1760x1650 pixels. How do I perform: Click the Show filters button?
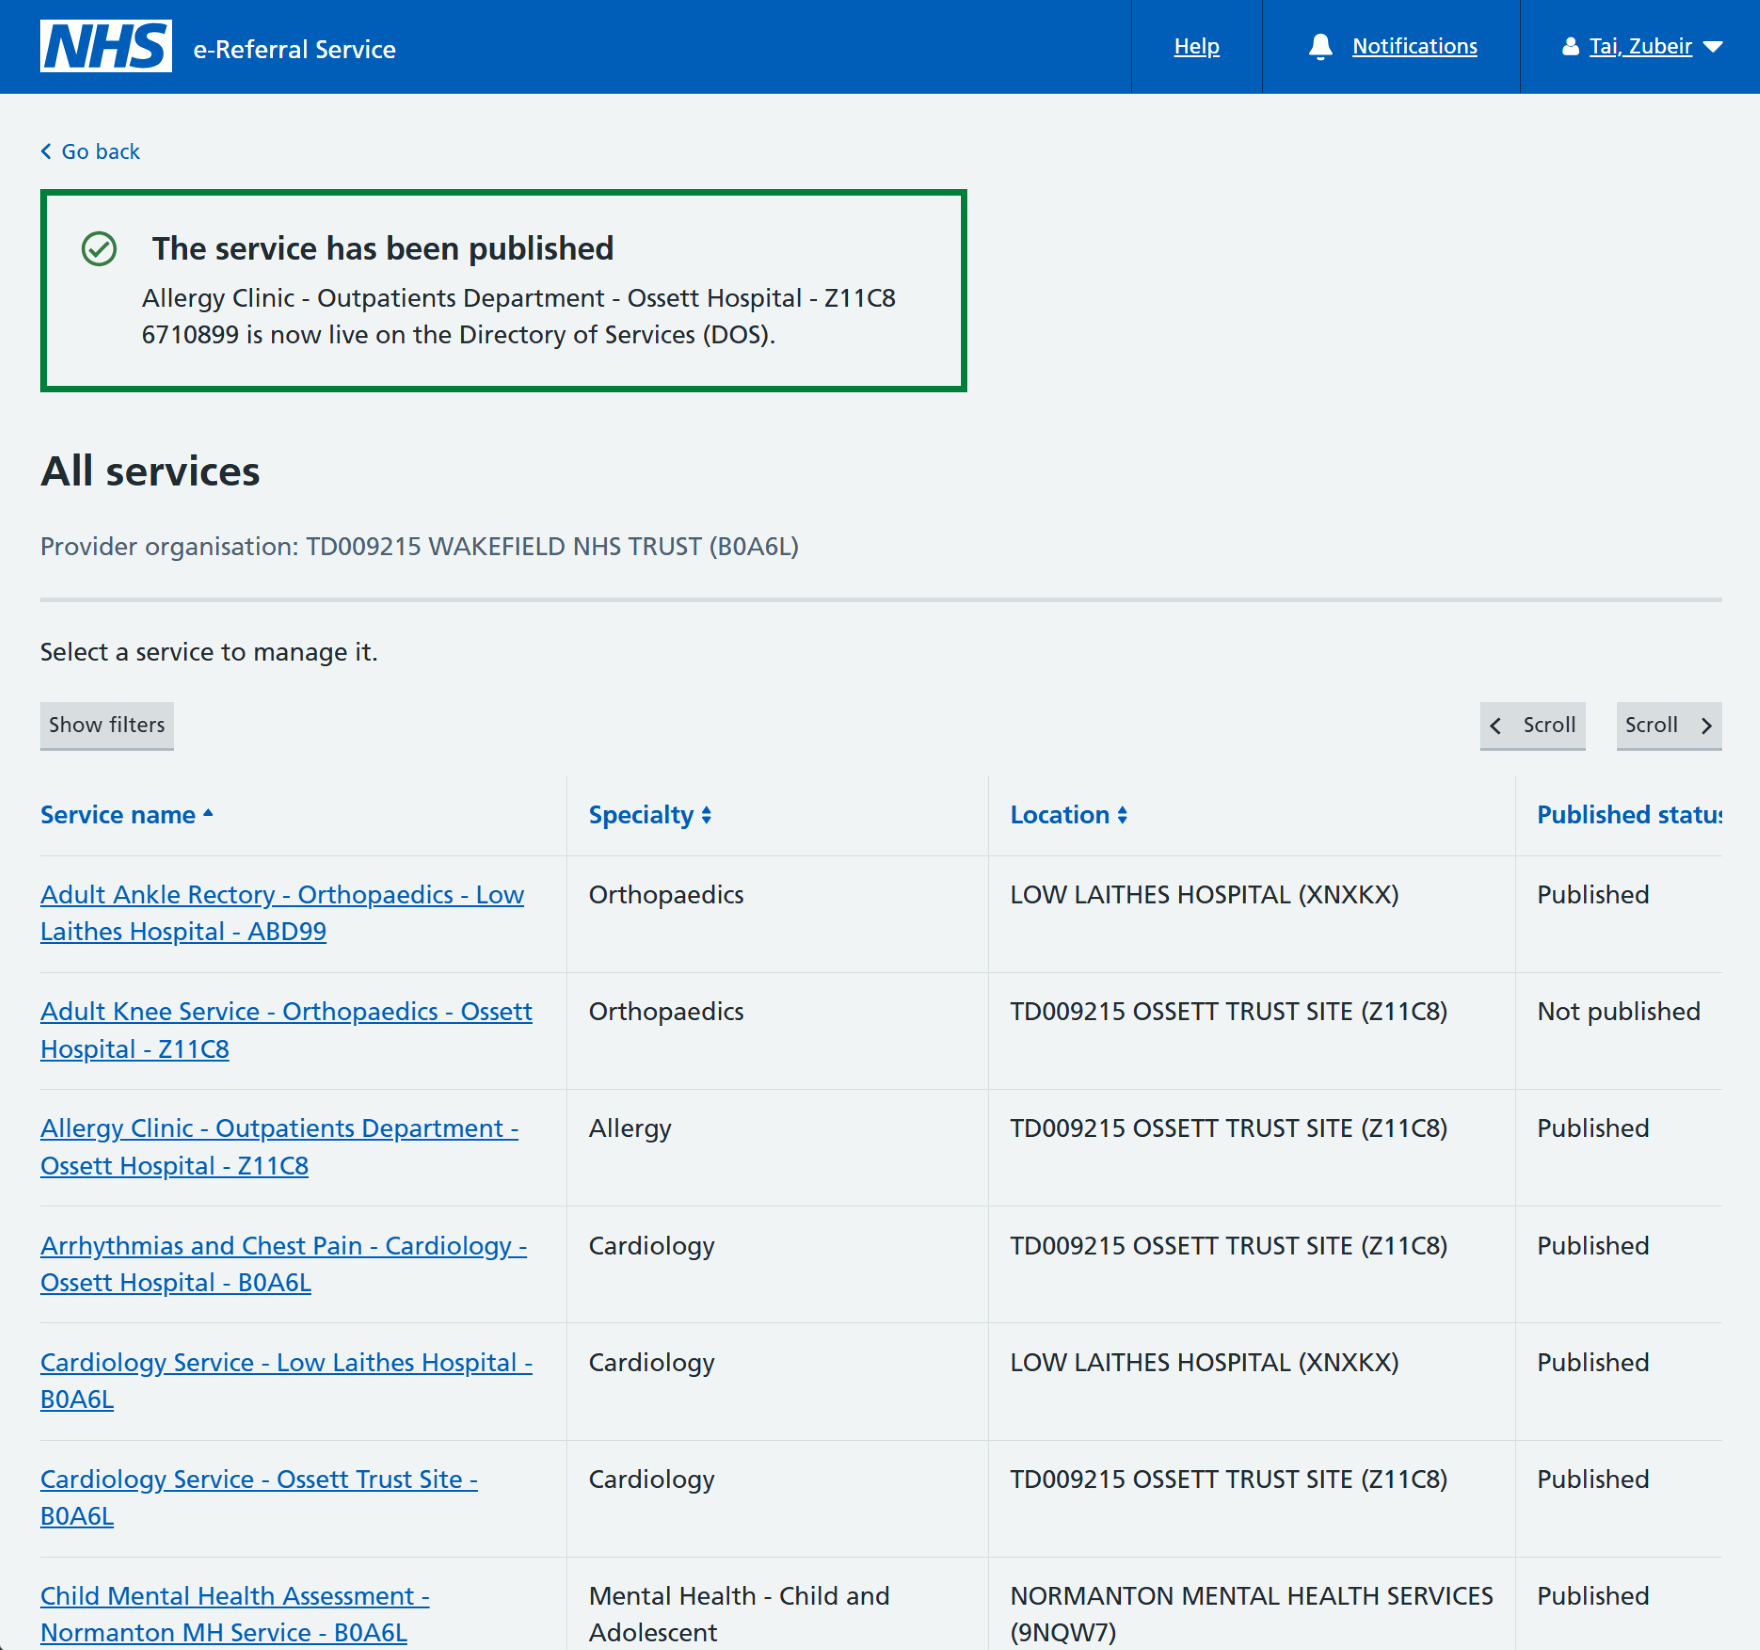click(x=107, y=725)
